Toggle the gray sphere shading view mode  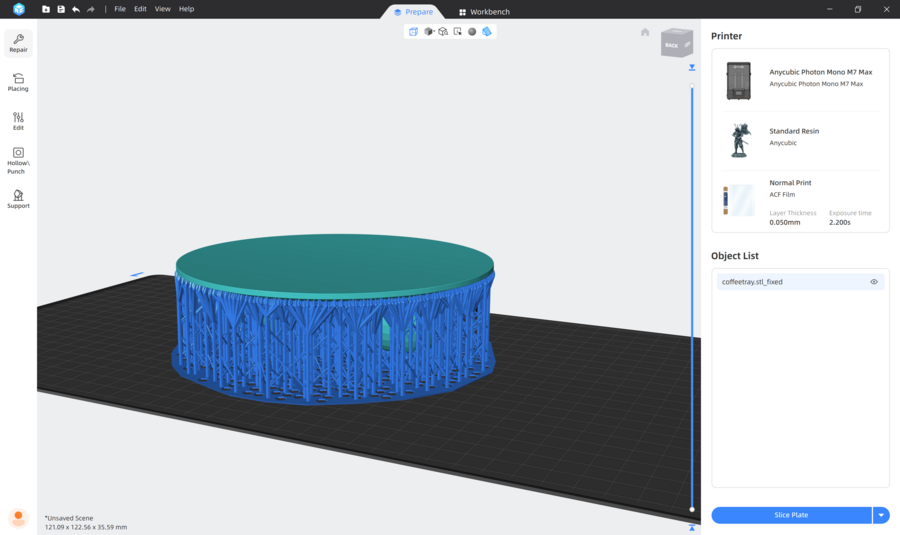(x=472, y=32)
